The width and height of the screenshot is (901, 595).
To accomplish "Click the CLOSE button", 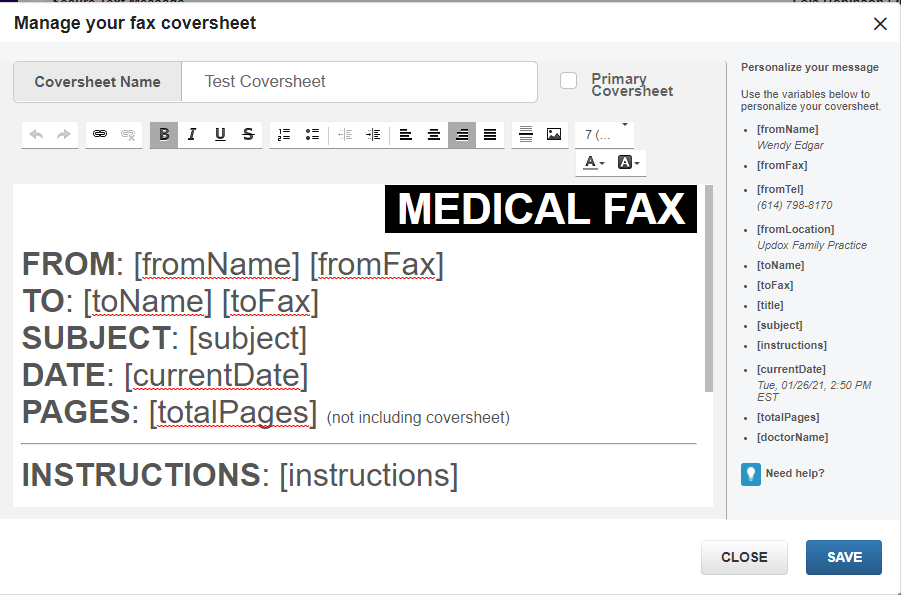I will 744,557.
